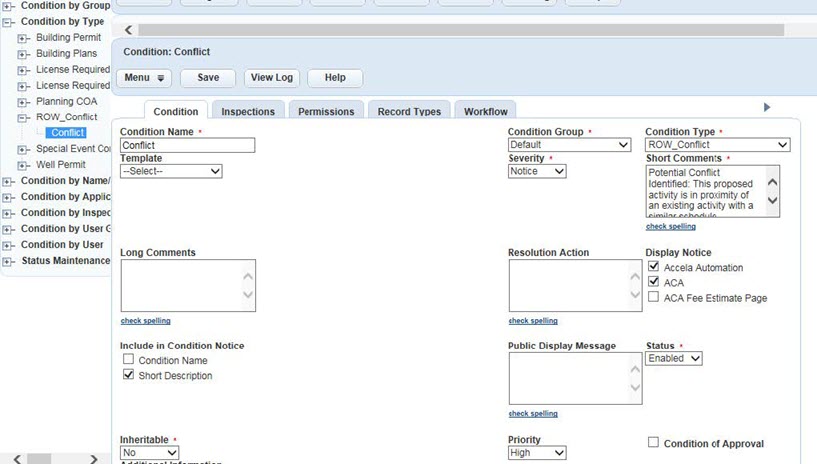Open the Severity dropdown
The height and width of the screenshot is (464, 817).
point(537,172)
